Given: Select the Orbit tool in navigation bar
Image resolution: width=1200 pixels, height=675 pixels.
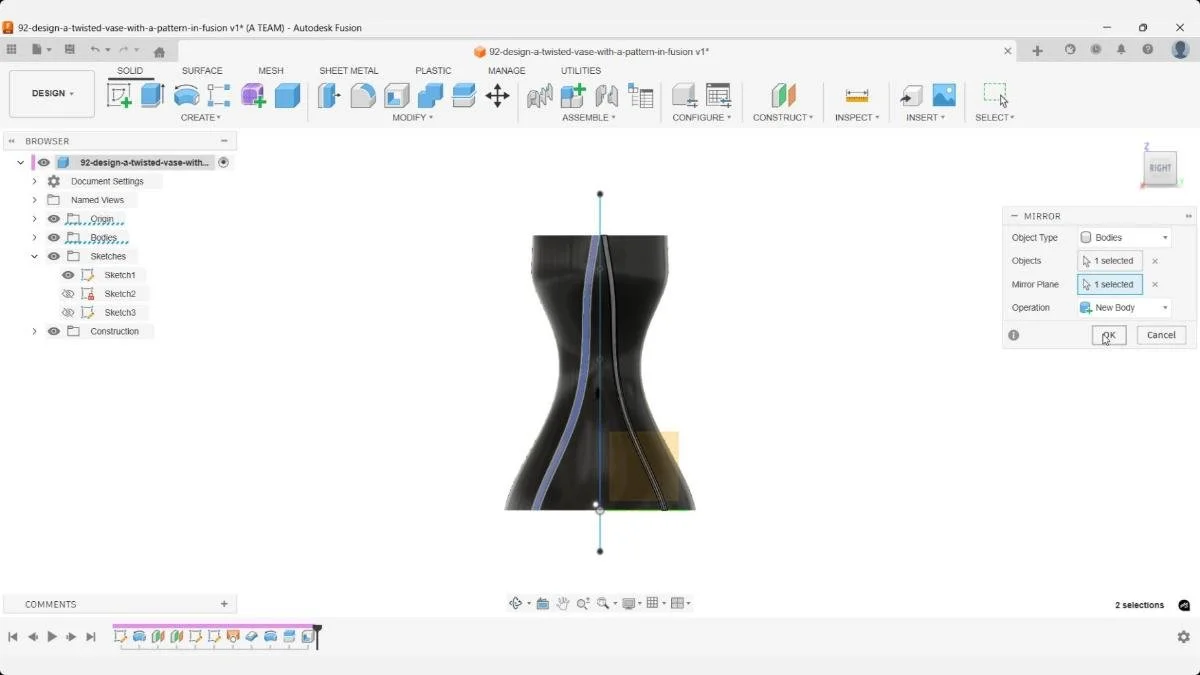Looking at the screenshot, I should (517, 603).
